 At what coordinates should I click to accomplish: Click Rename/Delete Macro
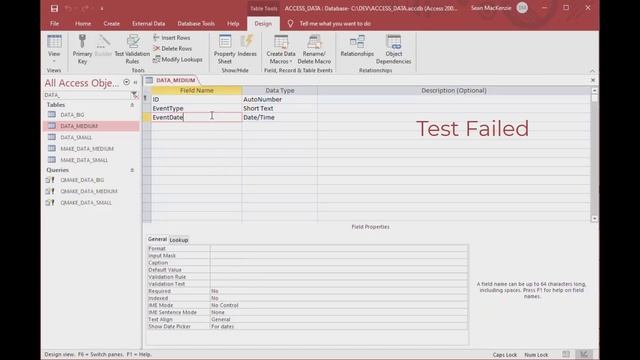click(314, 49)
